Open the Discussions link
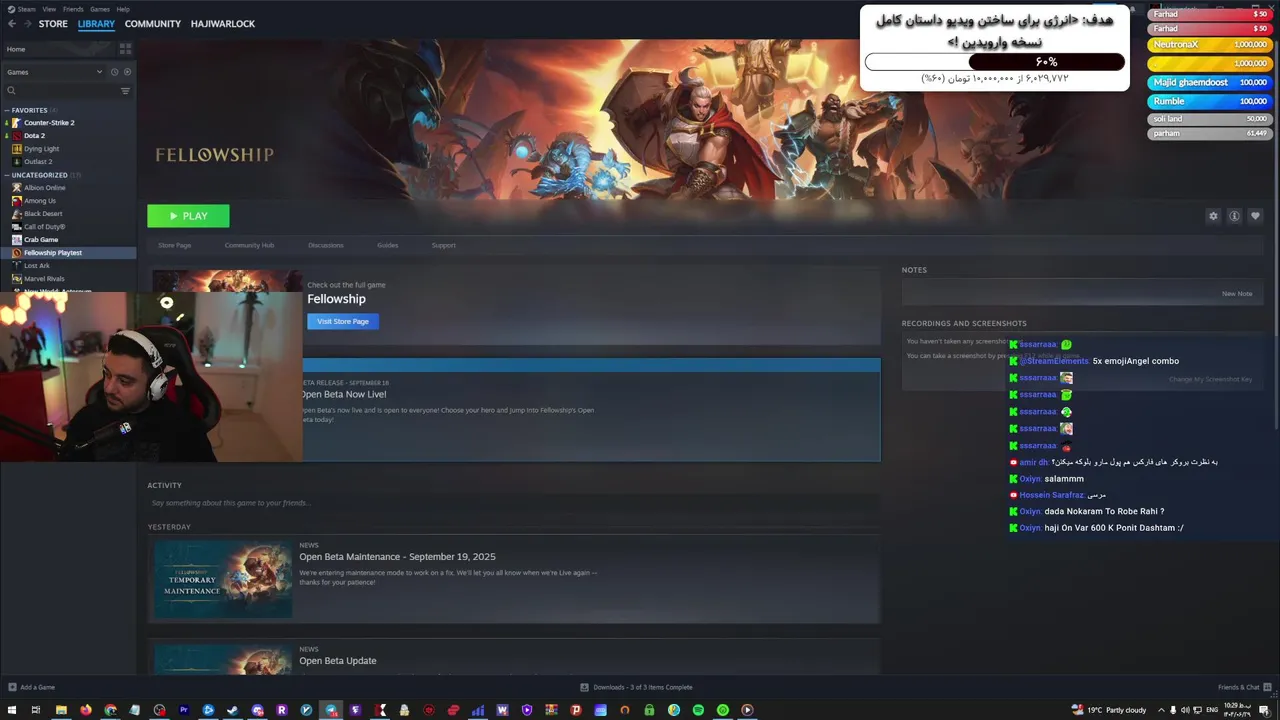 pos(325,245)
